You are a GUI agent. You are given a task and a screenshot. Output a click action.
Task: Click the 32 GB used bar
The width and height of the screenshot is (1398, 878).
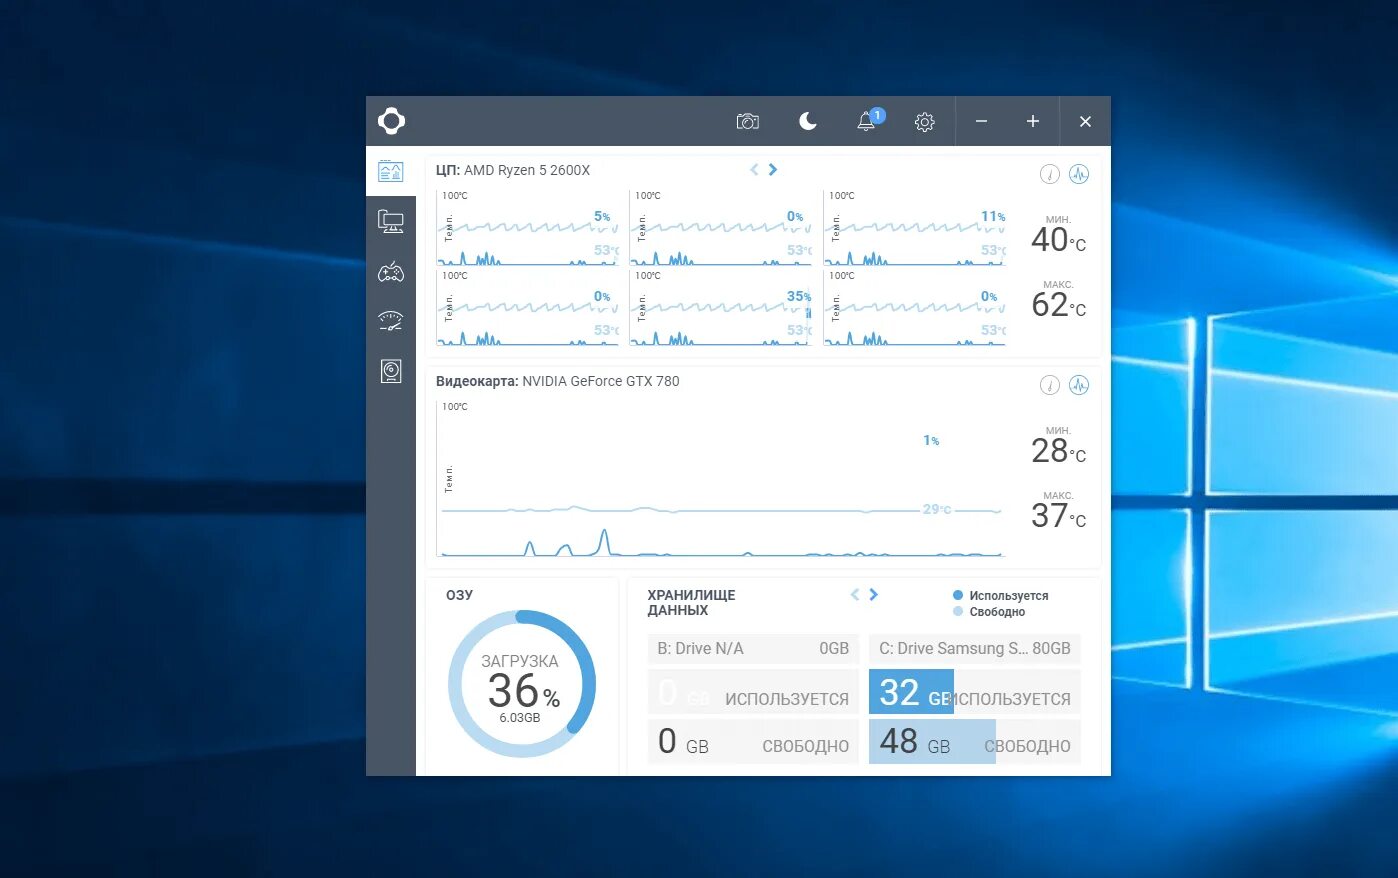point(911,692)
